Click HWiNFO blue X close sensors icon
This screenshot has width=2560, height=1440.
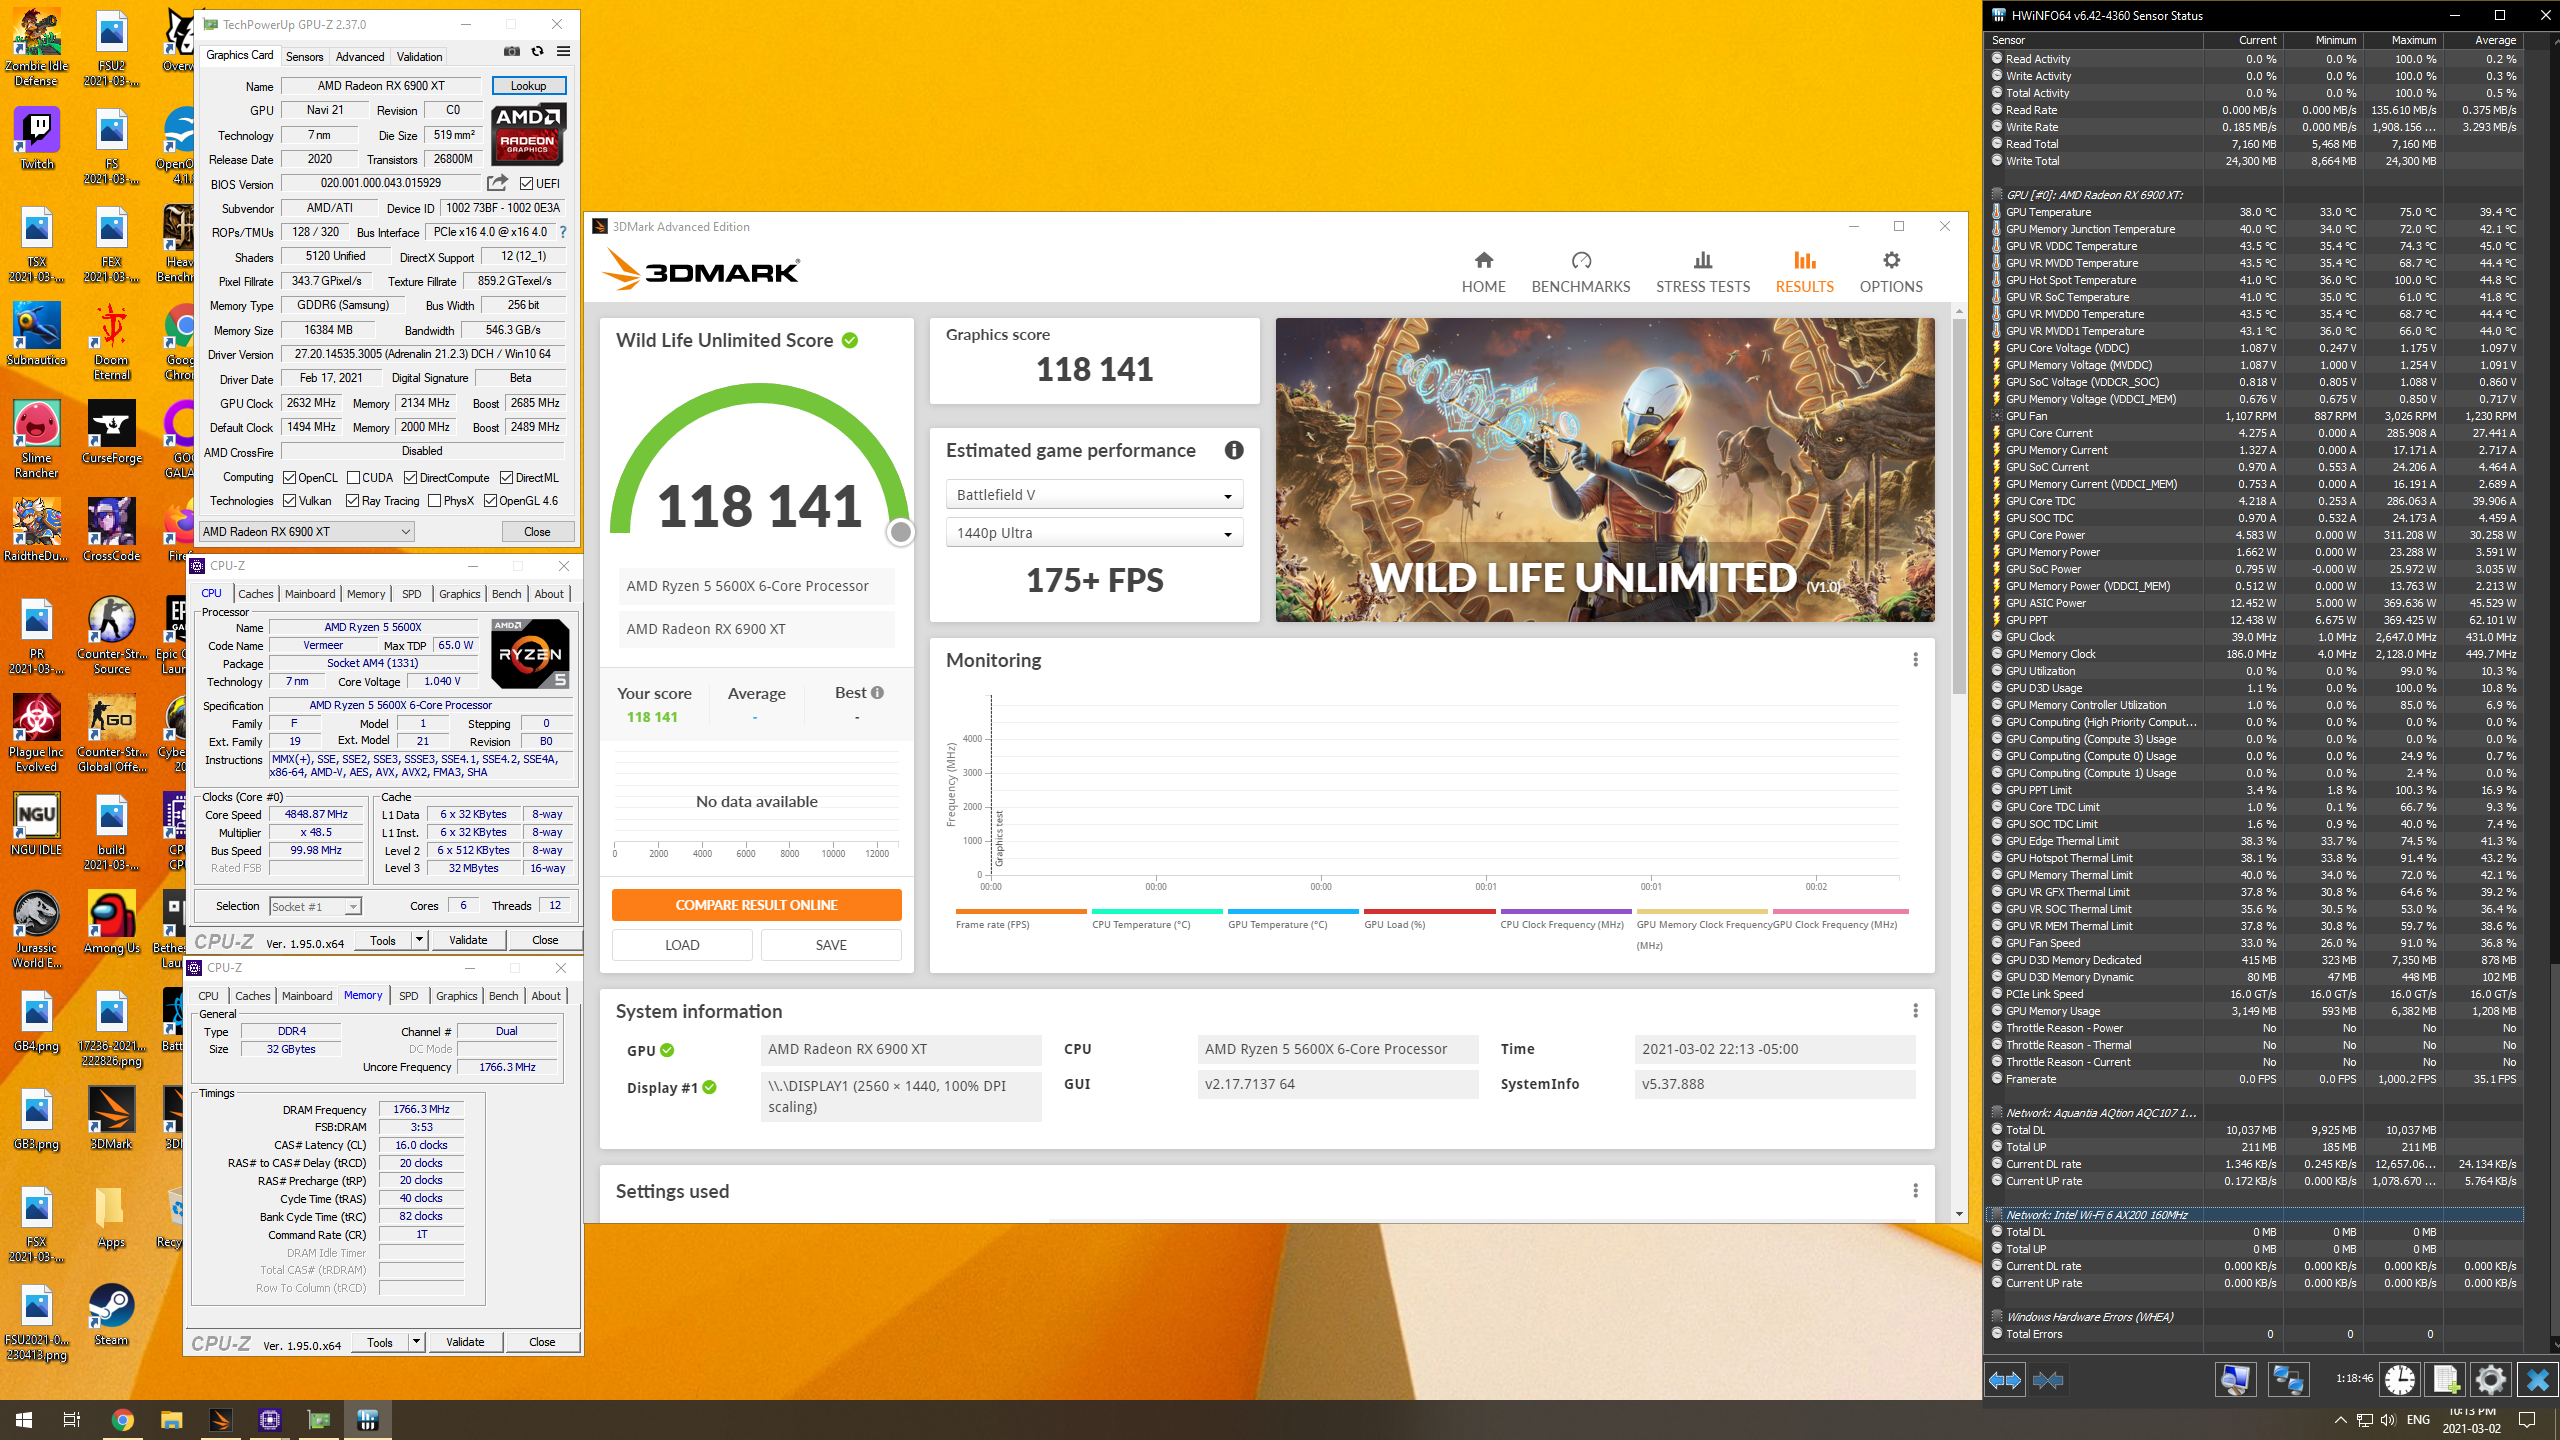pyautogui.click(x=2537, y=1380)
